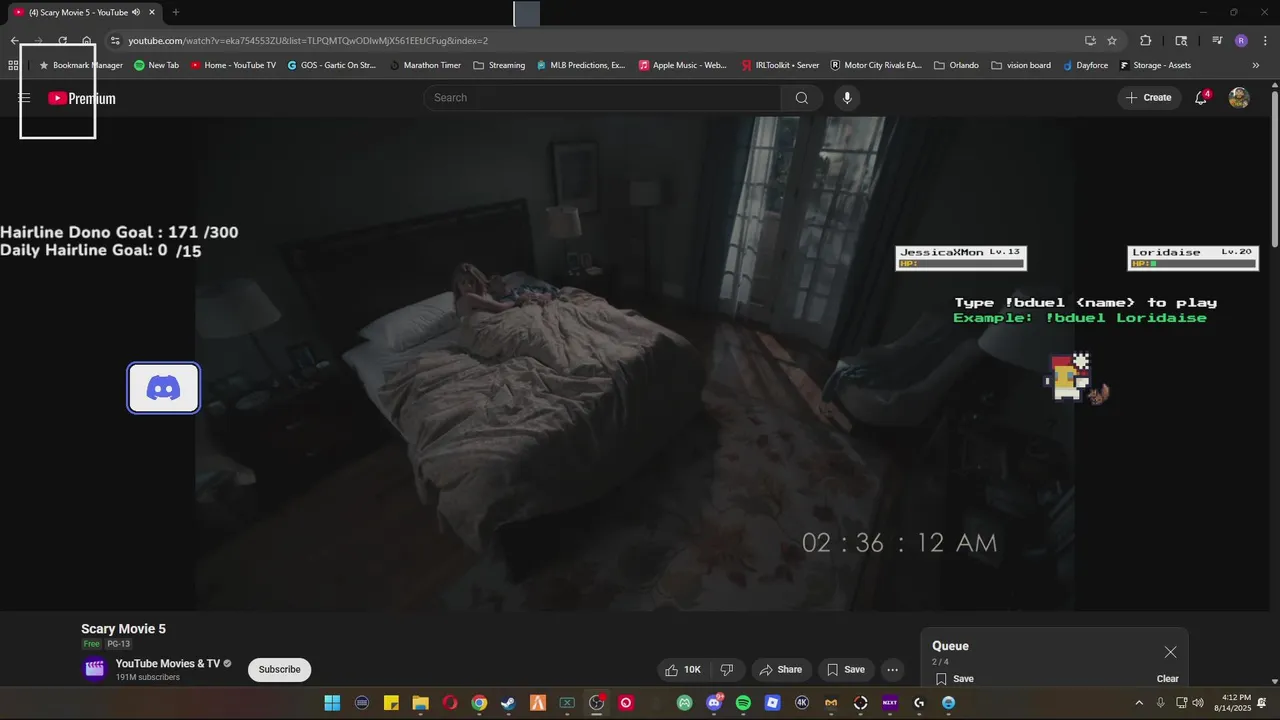1280x720 pixels.
Task: Open Roblox from taskbar
Action: tap(772, 703)
